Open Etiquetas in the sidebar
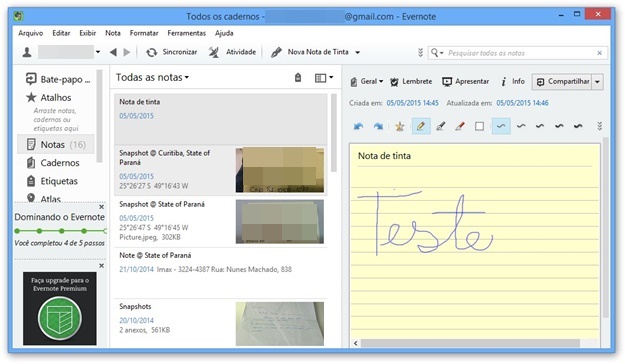The height and width of the screenshot is (364, 625). pyautogui.click(x=52, y=181)
